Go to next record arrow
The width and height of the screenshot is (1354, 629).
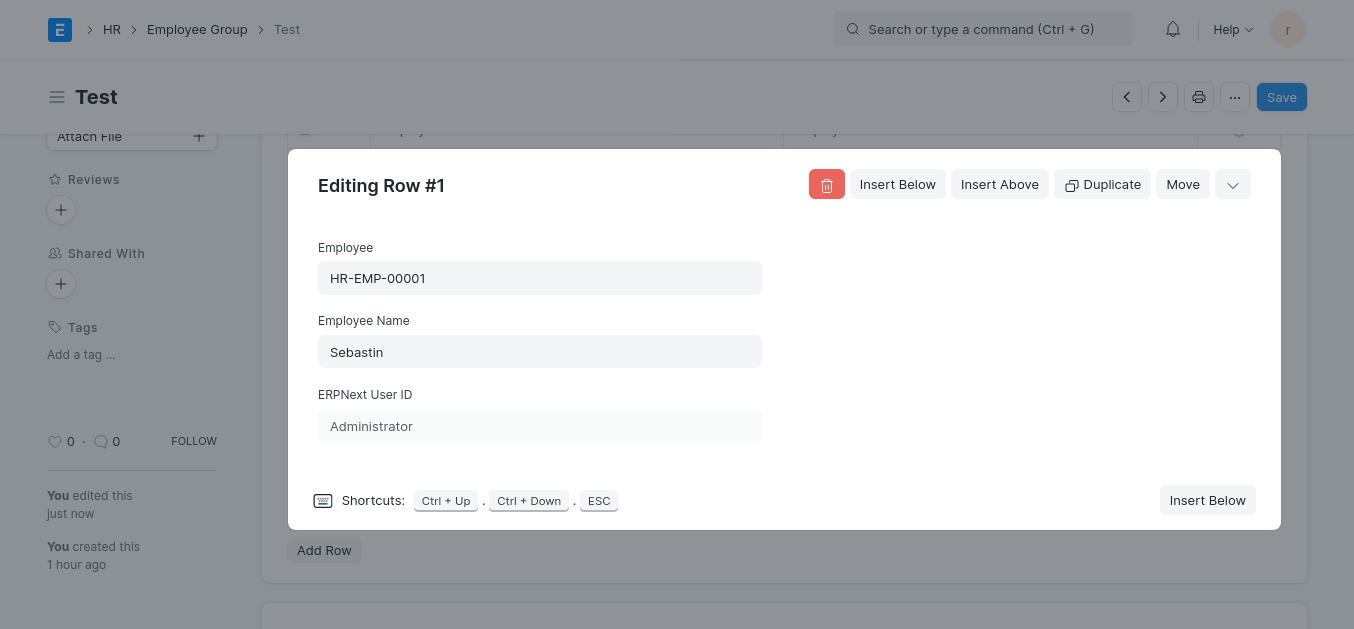1162,97
